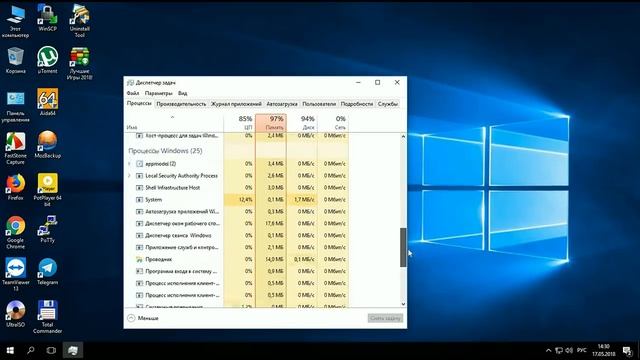Viewport: 640px width, 360px height.
Task: Switch to the Автозагрузка tab
Action: click(x=282, y=104)
